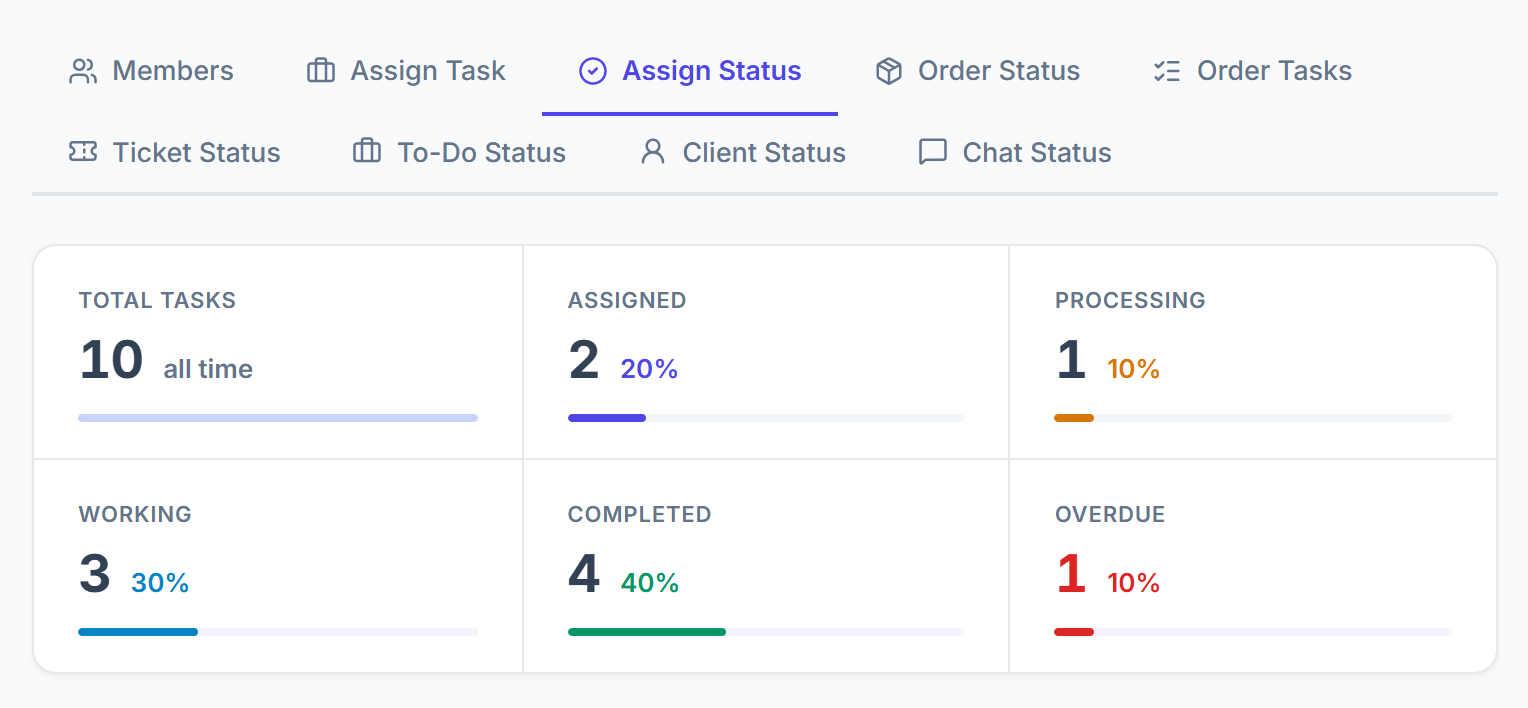The image size is (1528, 708).
Task: Click the TOTAL TASKS heading
Action: click(157, 300)
